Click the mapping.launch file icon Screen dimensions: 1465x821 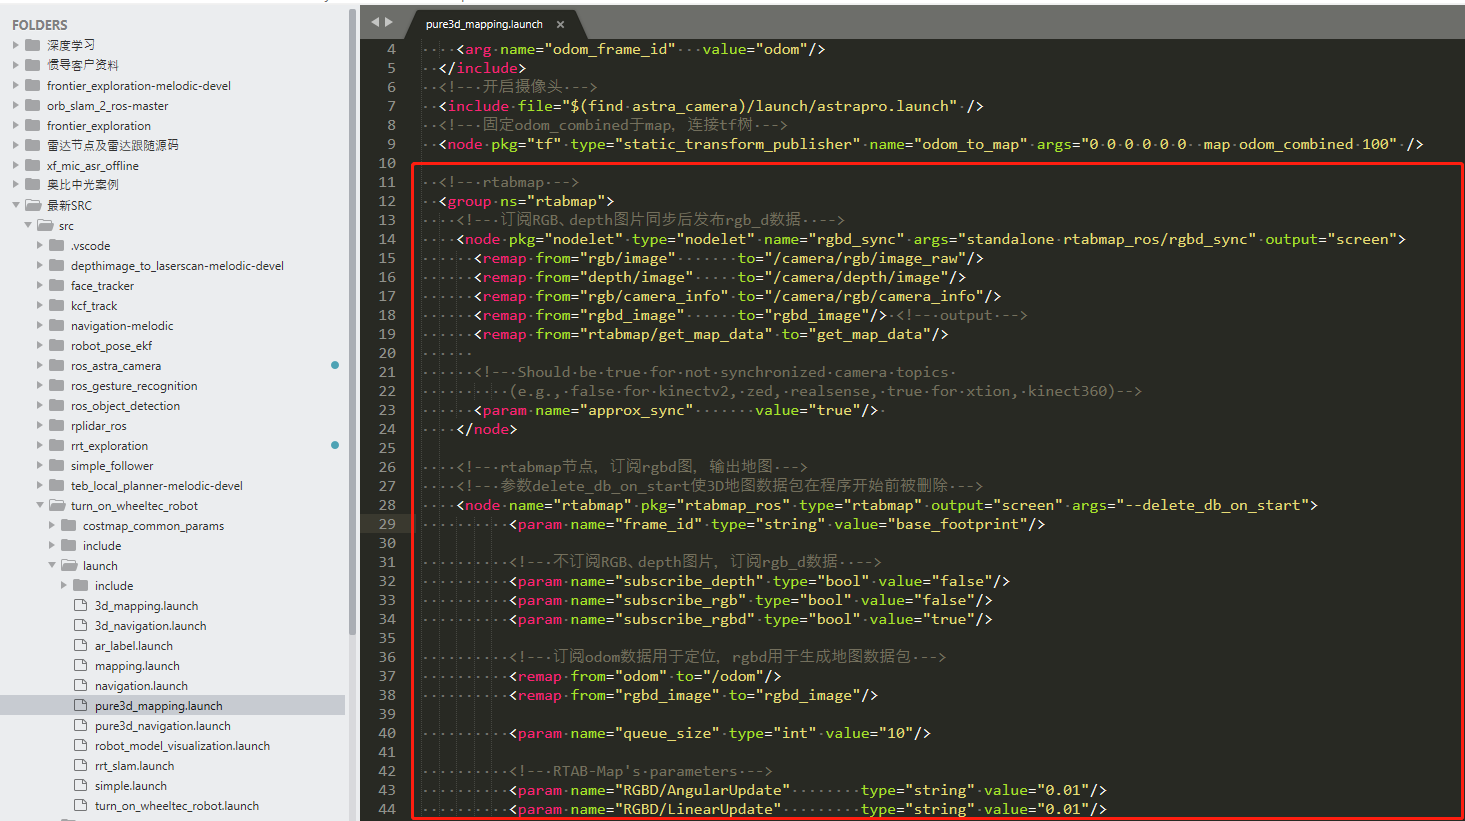[81, 666]
